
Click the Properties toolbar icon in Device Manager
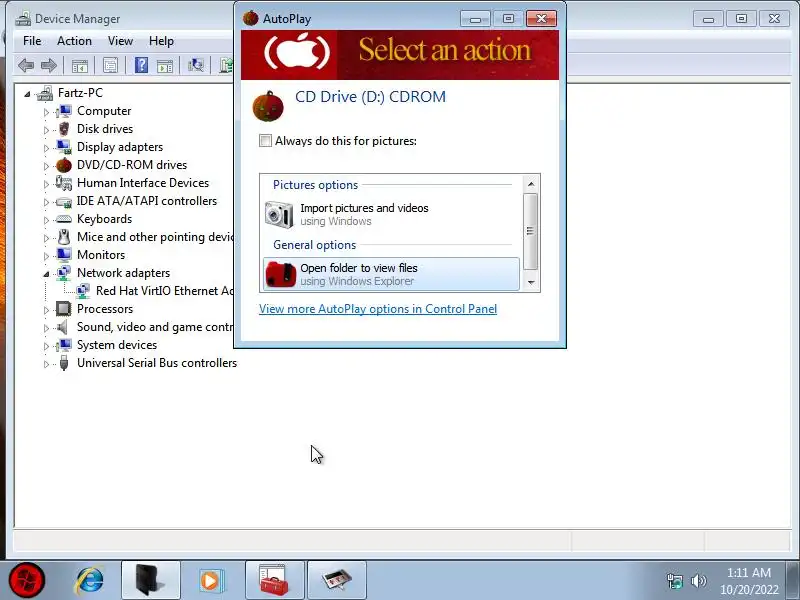(110, 65)
